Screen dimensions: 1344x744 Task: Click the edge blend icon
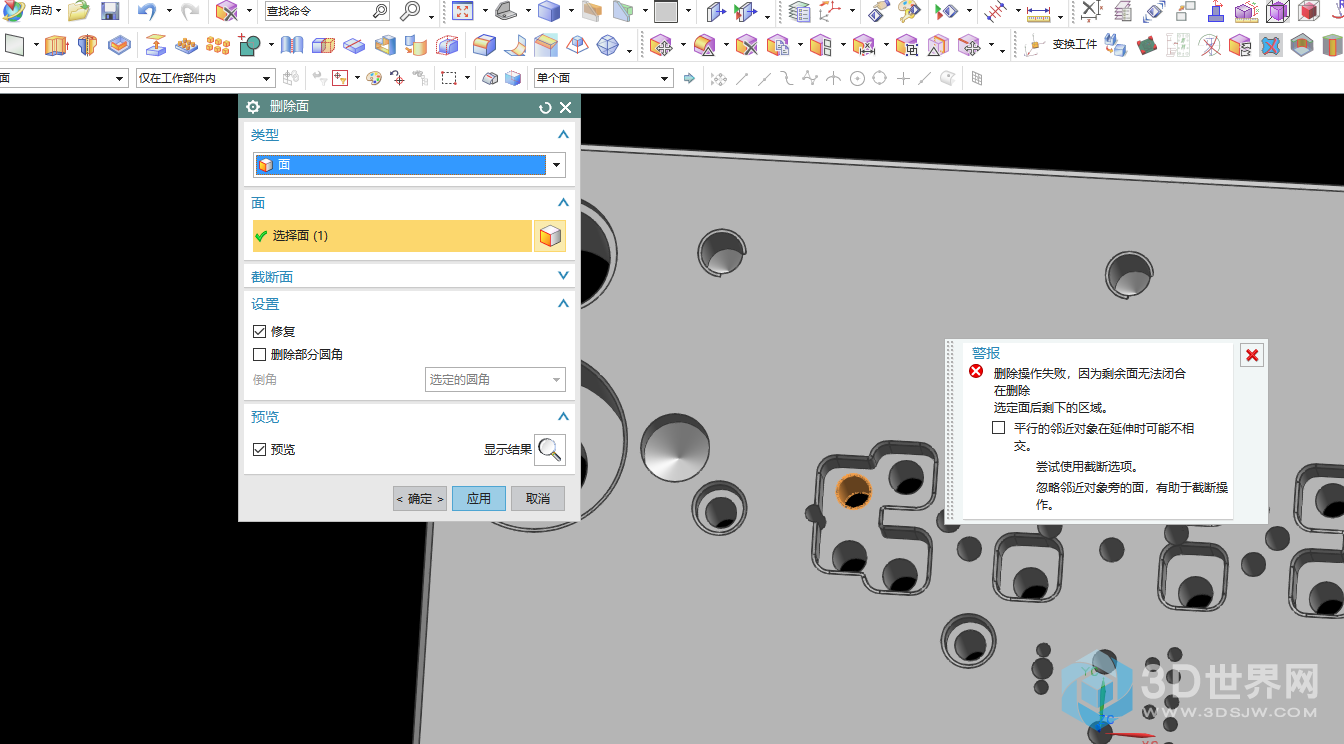pyautogui.click(x=484, y=45)
